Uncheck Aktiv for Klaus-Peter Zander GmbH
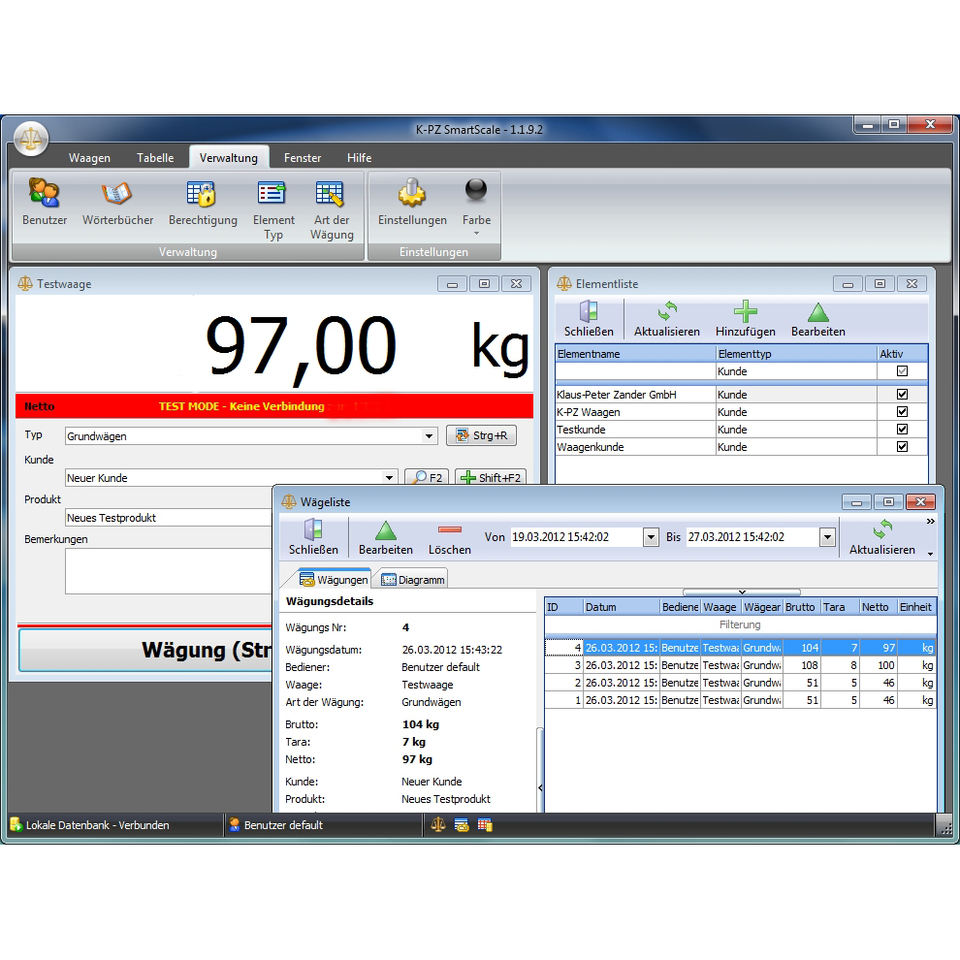 902,395
